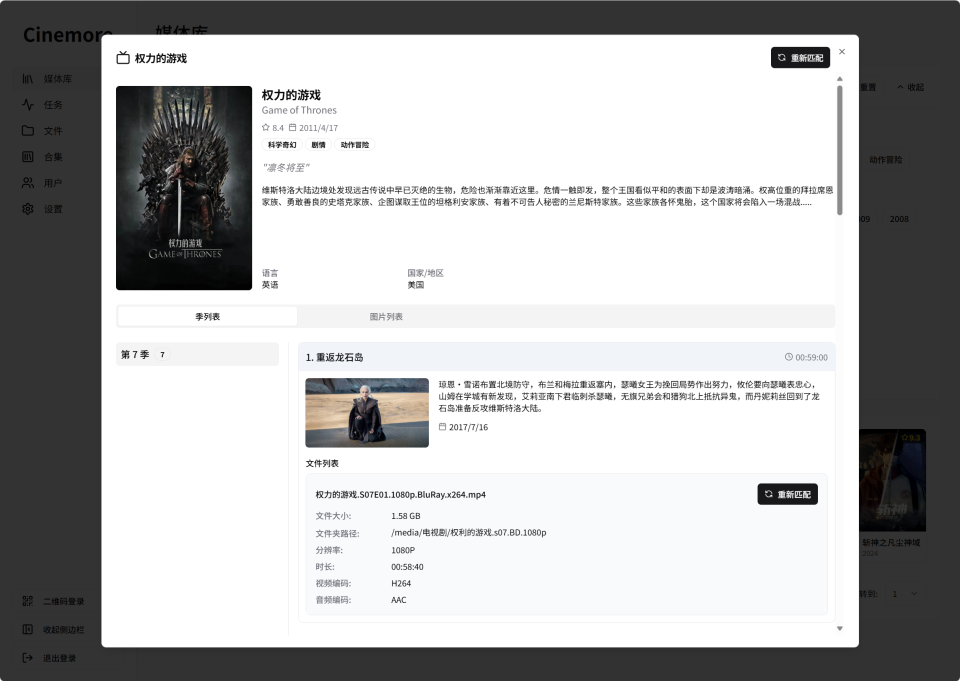Viewport: 960px width, 681px height.
Task: Close the 权力的游戏 dialog with X
Action: pos(842,51)
